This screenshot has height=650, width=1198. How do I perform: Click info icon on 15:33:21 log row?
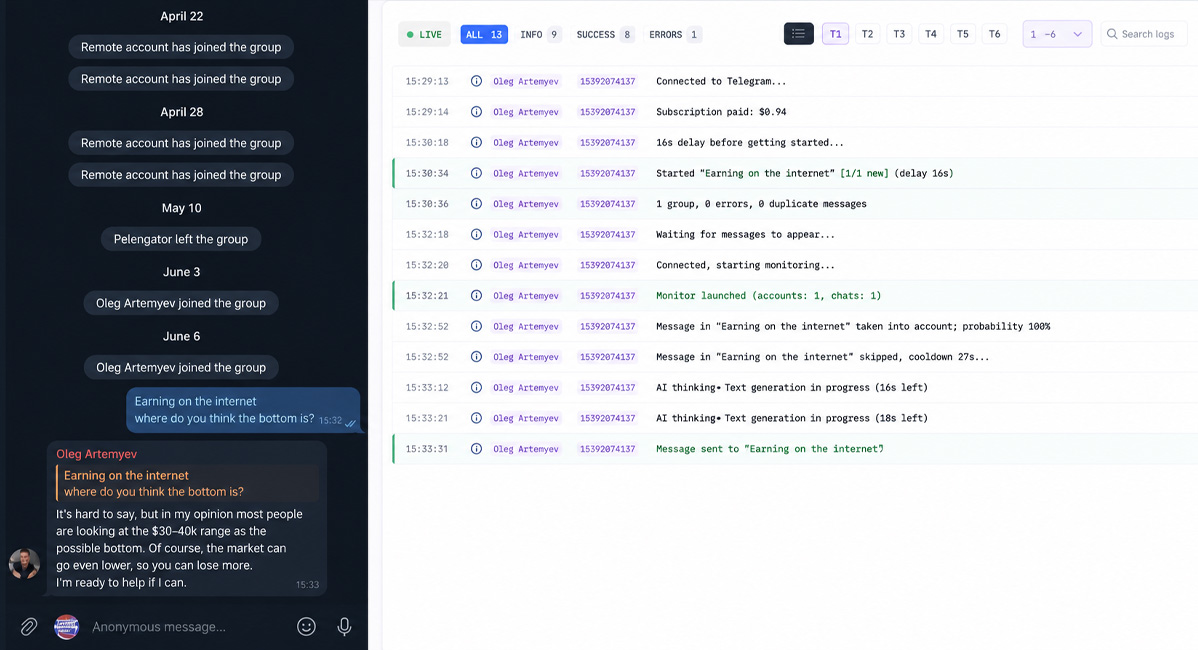pyautogui.click(x=476, y=418)
